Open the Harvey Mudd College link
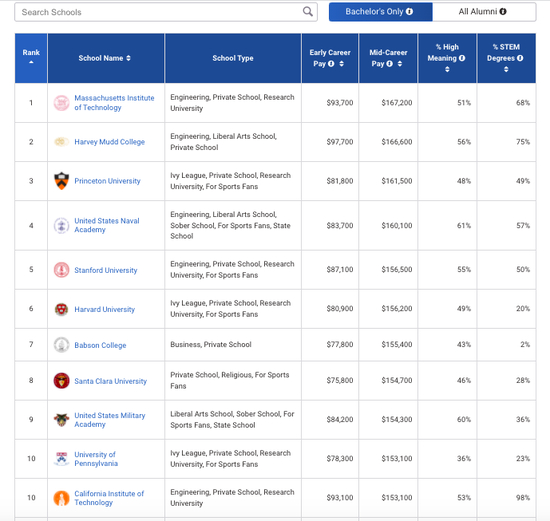Image resolution: width=550 pixels, height=521 pixels. 109,142
